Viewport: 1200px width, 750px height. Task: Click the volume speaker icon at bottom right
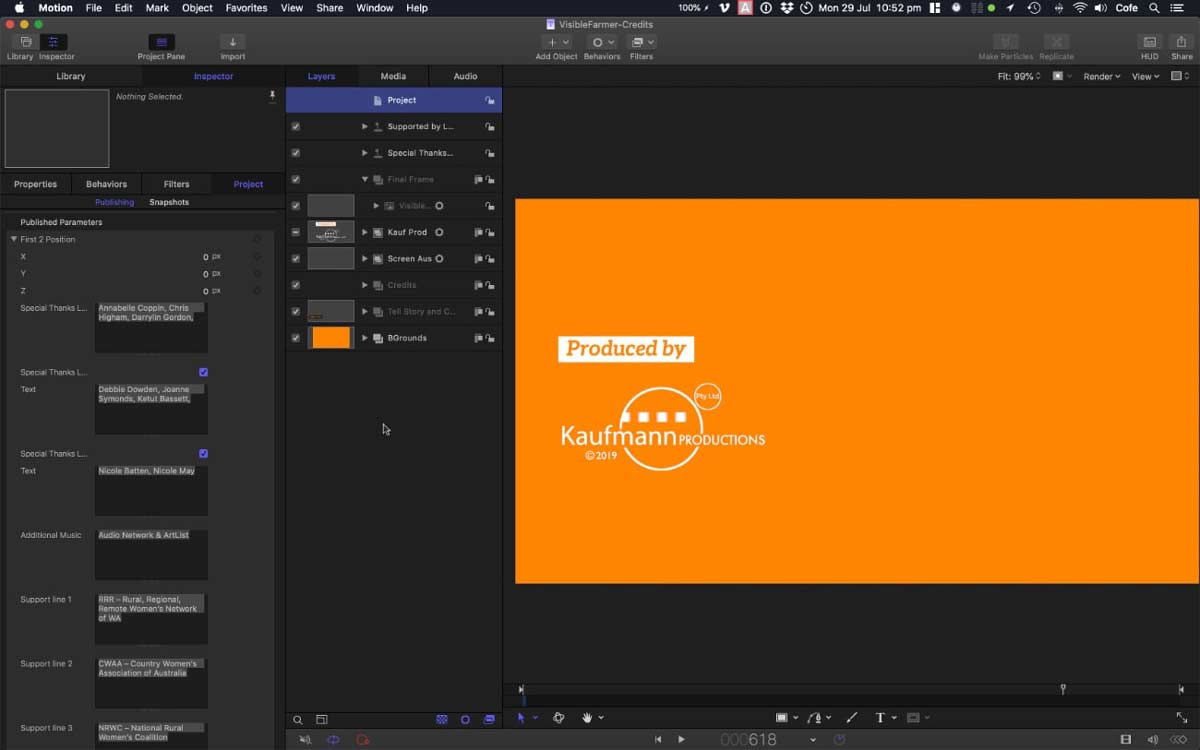[x=1153, y=740]
